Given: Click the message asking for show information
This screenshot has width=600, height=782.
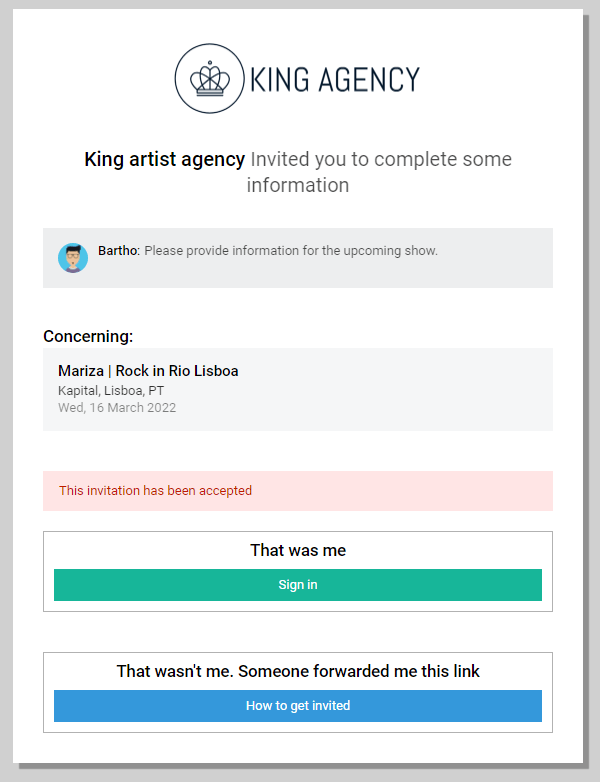Looking at the screenshot, I should [291, 250].
